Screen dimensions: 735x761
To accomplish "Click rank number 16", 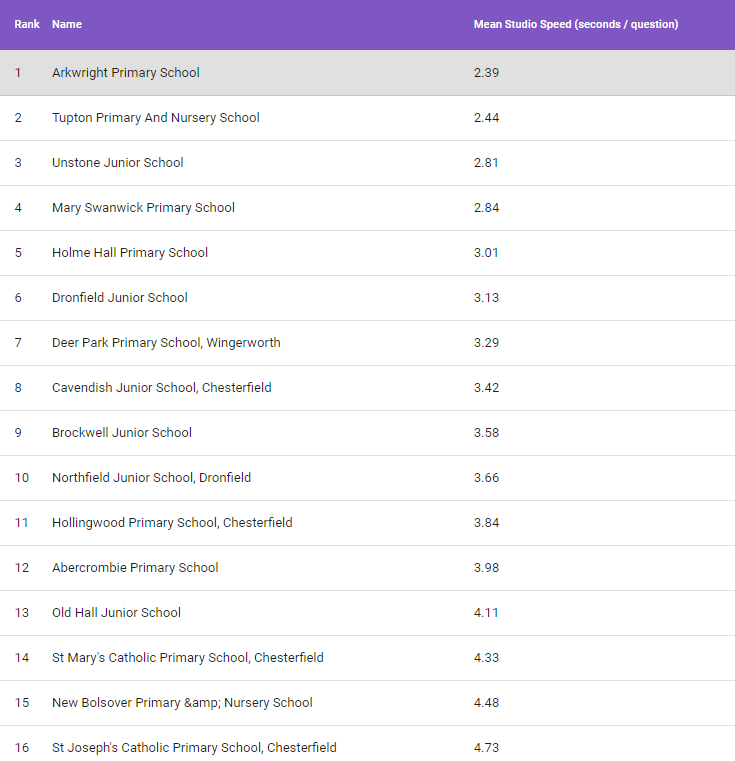I will [22, 748].
